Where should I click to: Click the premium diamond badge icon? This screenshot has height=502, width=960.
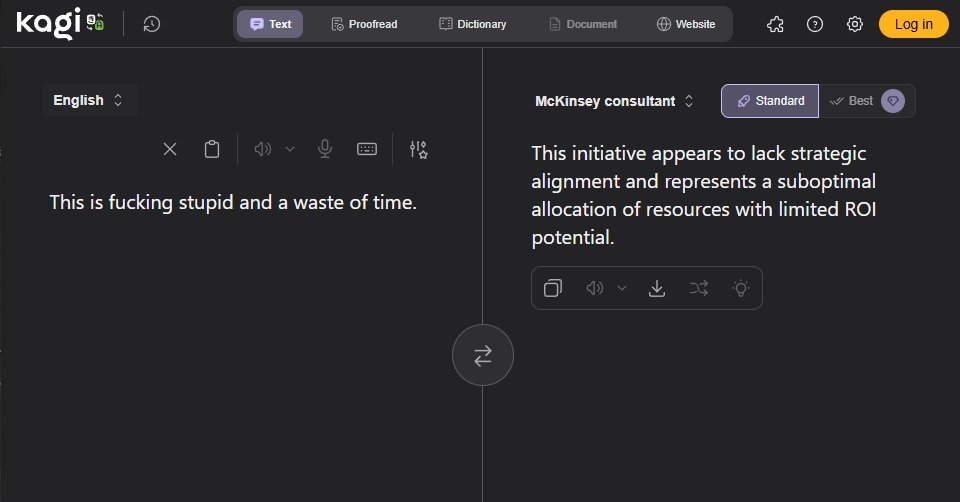click(893, 101)
